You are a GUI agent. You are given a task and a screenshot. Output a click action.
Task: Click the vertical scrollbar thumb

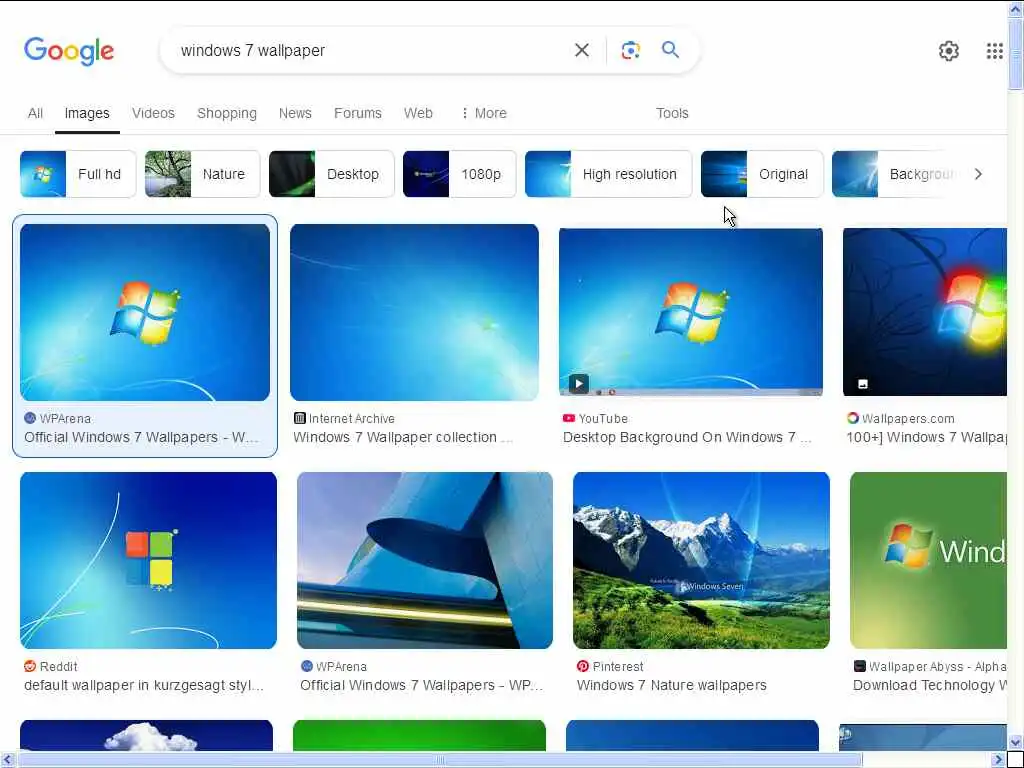[1016, 55]
